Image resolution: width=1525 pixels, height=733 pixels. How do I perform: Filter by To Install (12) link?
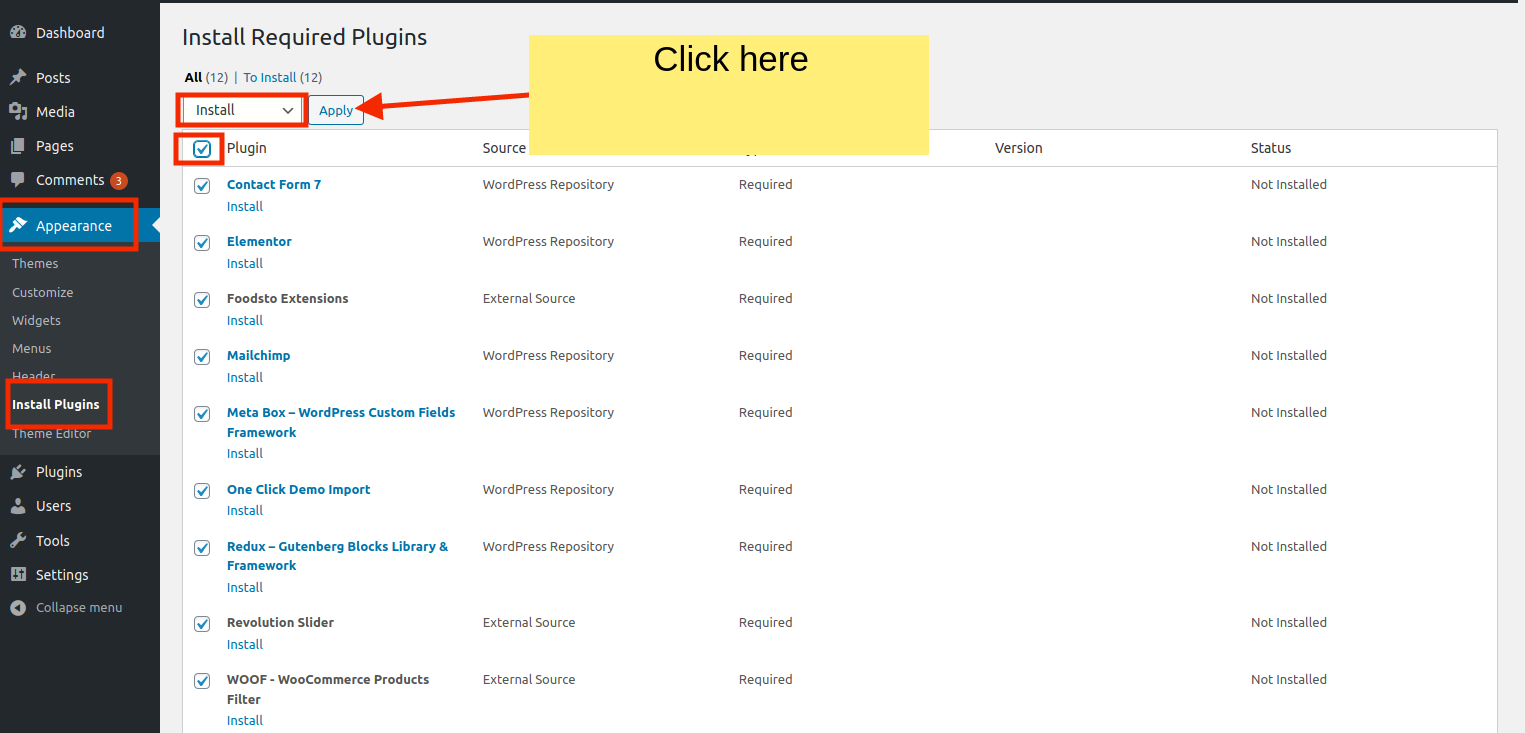283,77
